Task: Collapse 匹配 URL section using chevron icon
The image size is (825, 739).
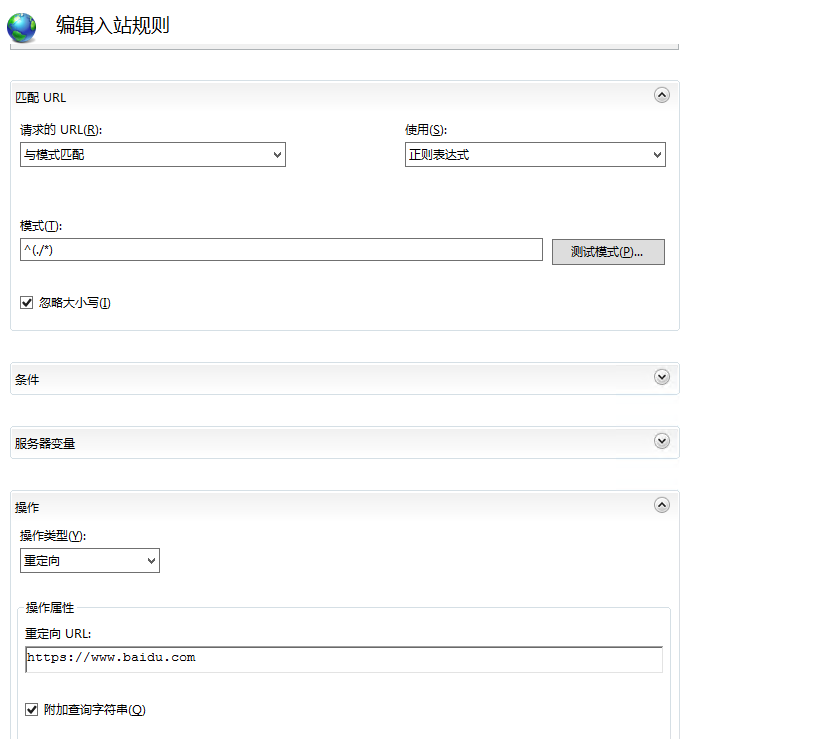Action: 661,95
